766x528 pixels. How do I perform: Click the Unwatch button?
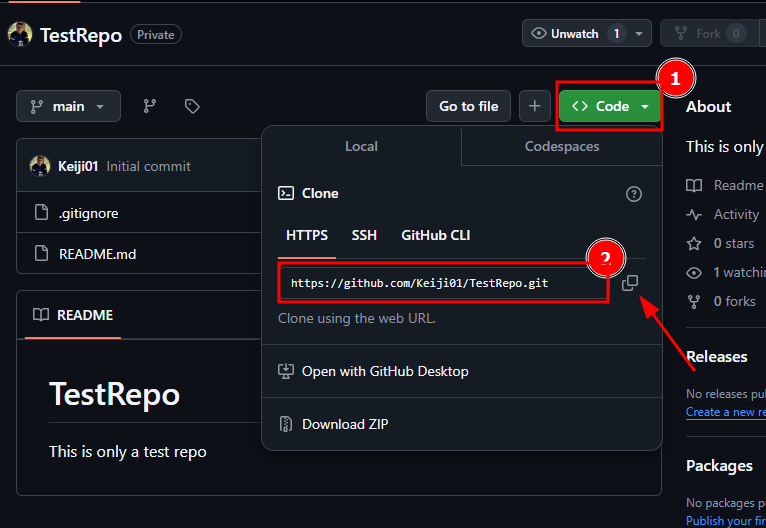(574, 34)
